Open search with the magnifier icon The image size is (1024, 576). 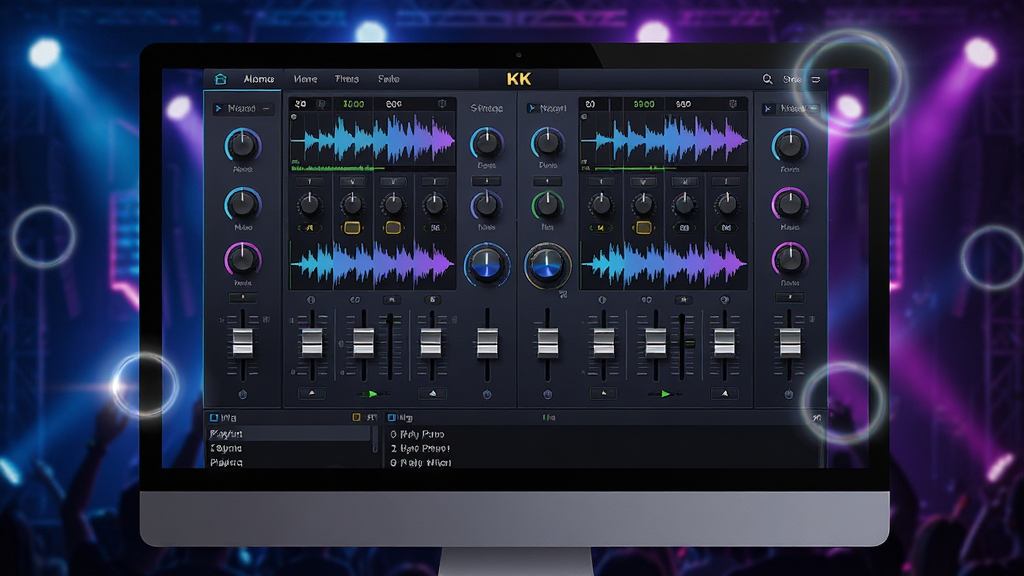pyautogui.click(x=767, y=79)
